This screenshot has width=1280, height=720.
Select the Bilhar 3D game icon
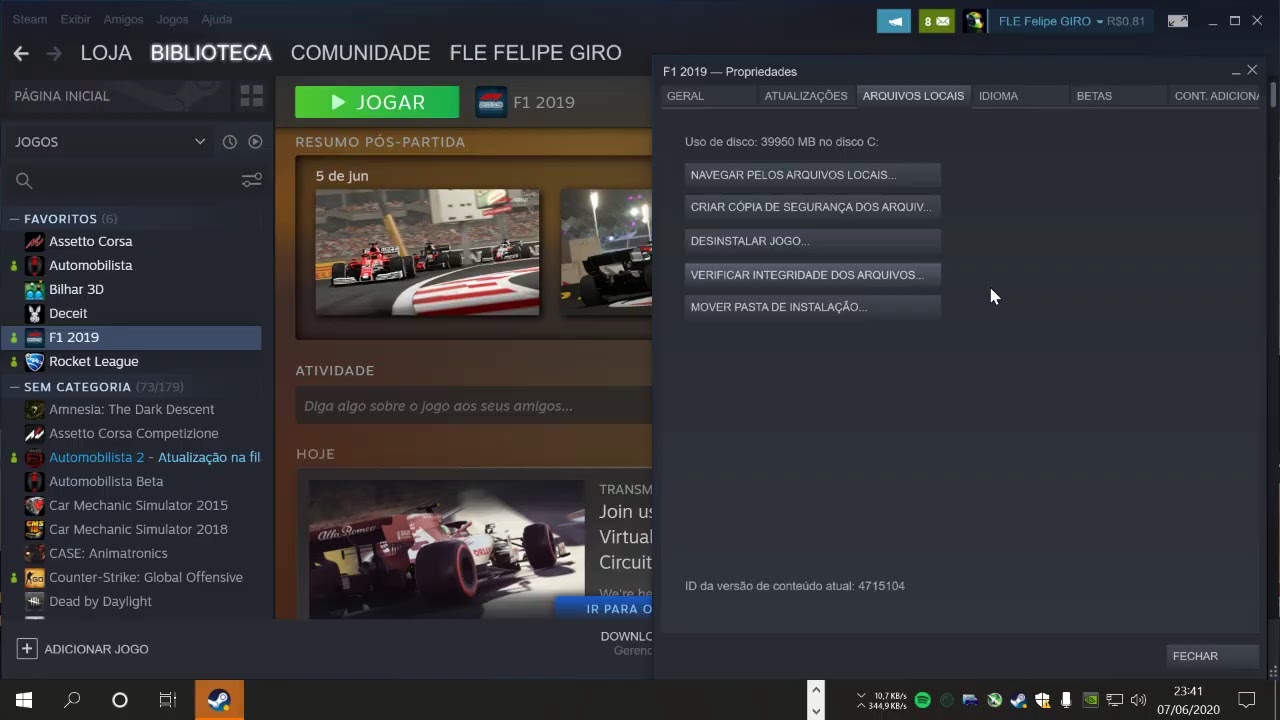[x=35, y=289]
